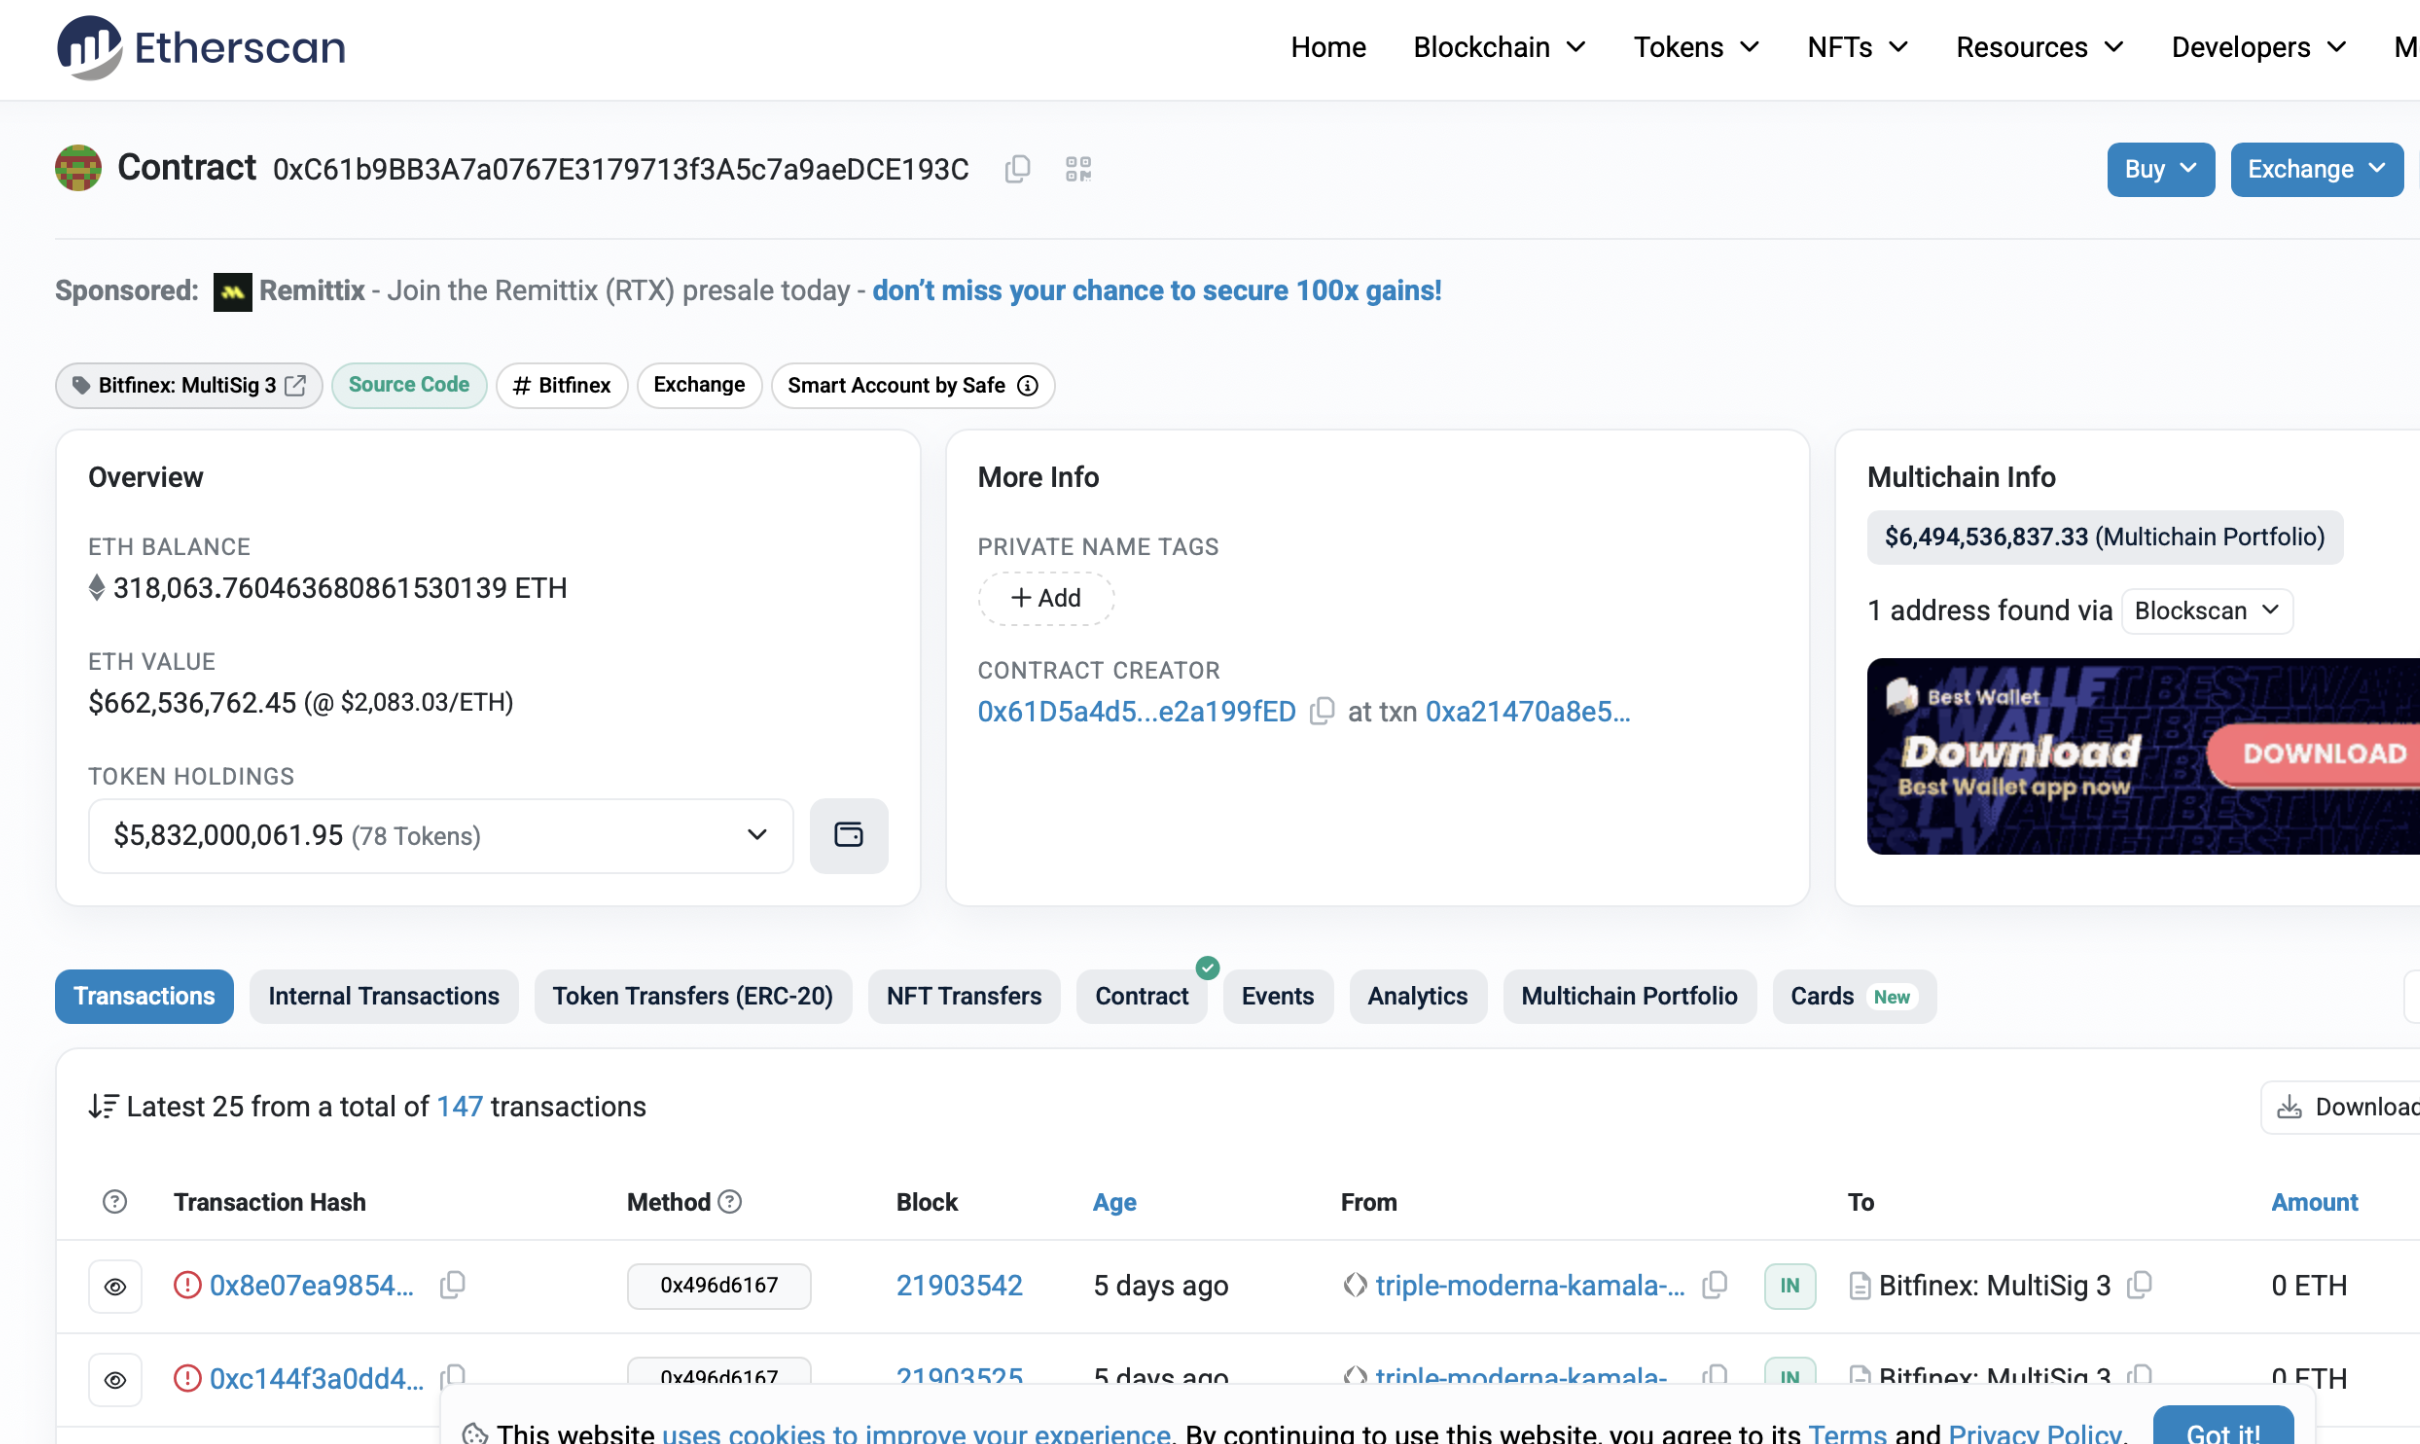Open block 21903542
The image size is (2420, 1444).
click(958, 1284)
